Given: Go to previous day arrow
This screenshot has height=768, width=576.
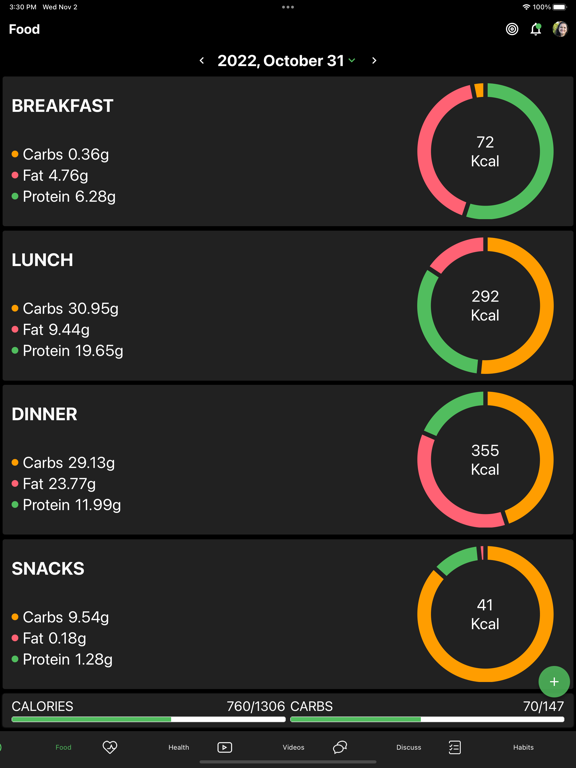Looking at the screenshot, I should click(x=202, y=60).
